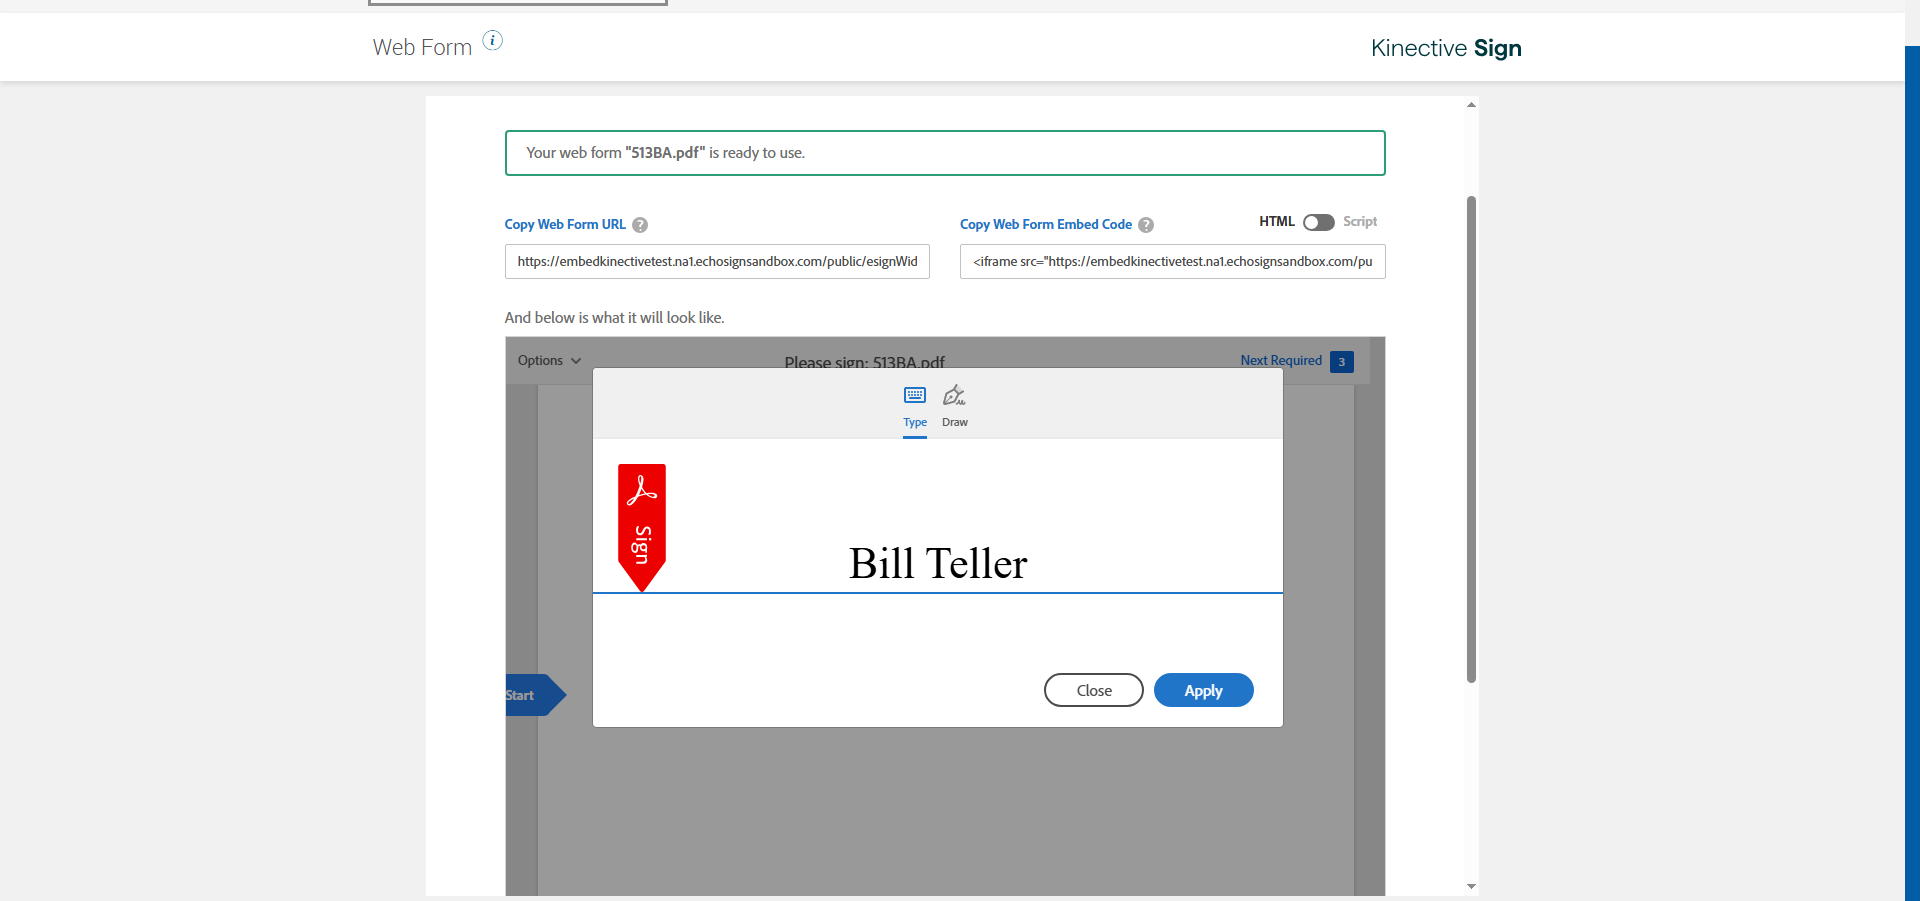The width and height of the screenshot is (1920, 901).
Task: Click the Copy Web Form Embed Code link
Action: tap(1046, 225)
